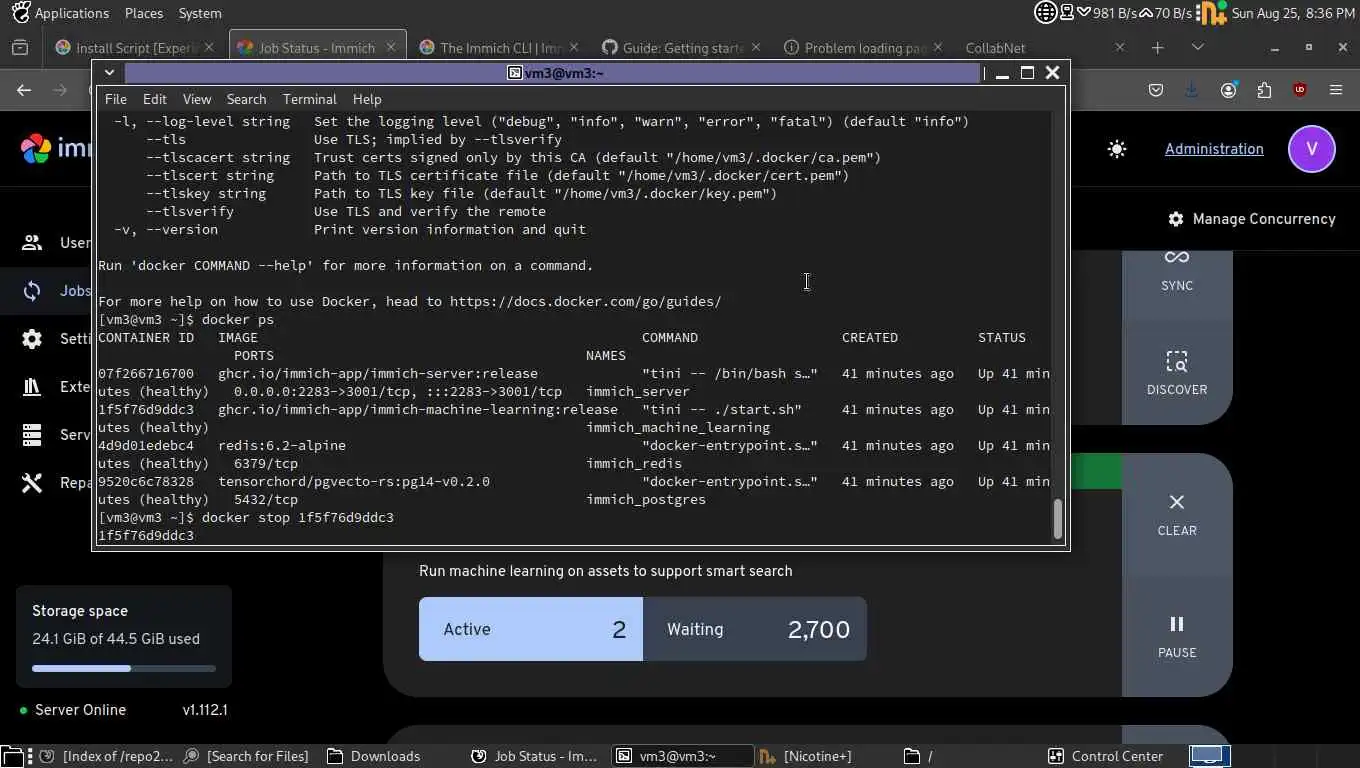Click the Waiting 2,700 counter
This screenshot has height=768, width=1360.
(x=755, y=629)
